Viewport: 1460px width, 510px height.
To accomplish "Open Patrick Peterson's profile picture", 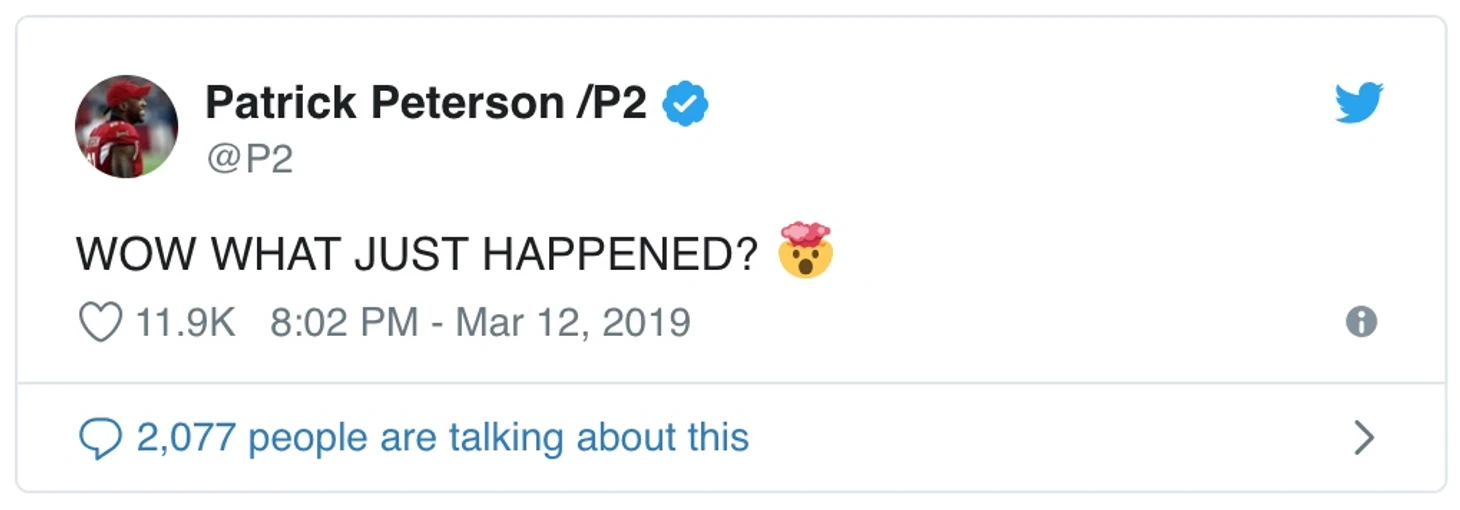I will [126, 126].
